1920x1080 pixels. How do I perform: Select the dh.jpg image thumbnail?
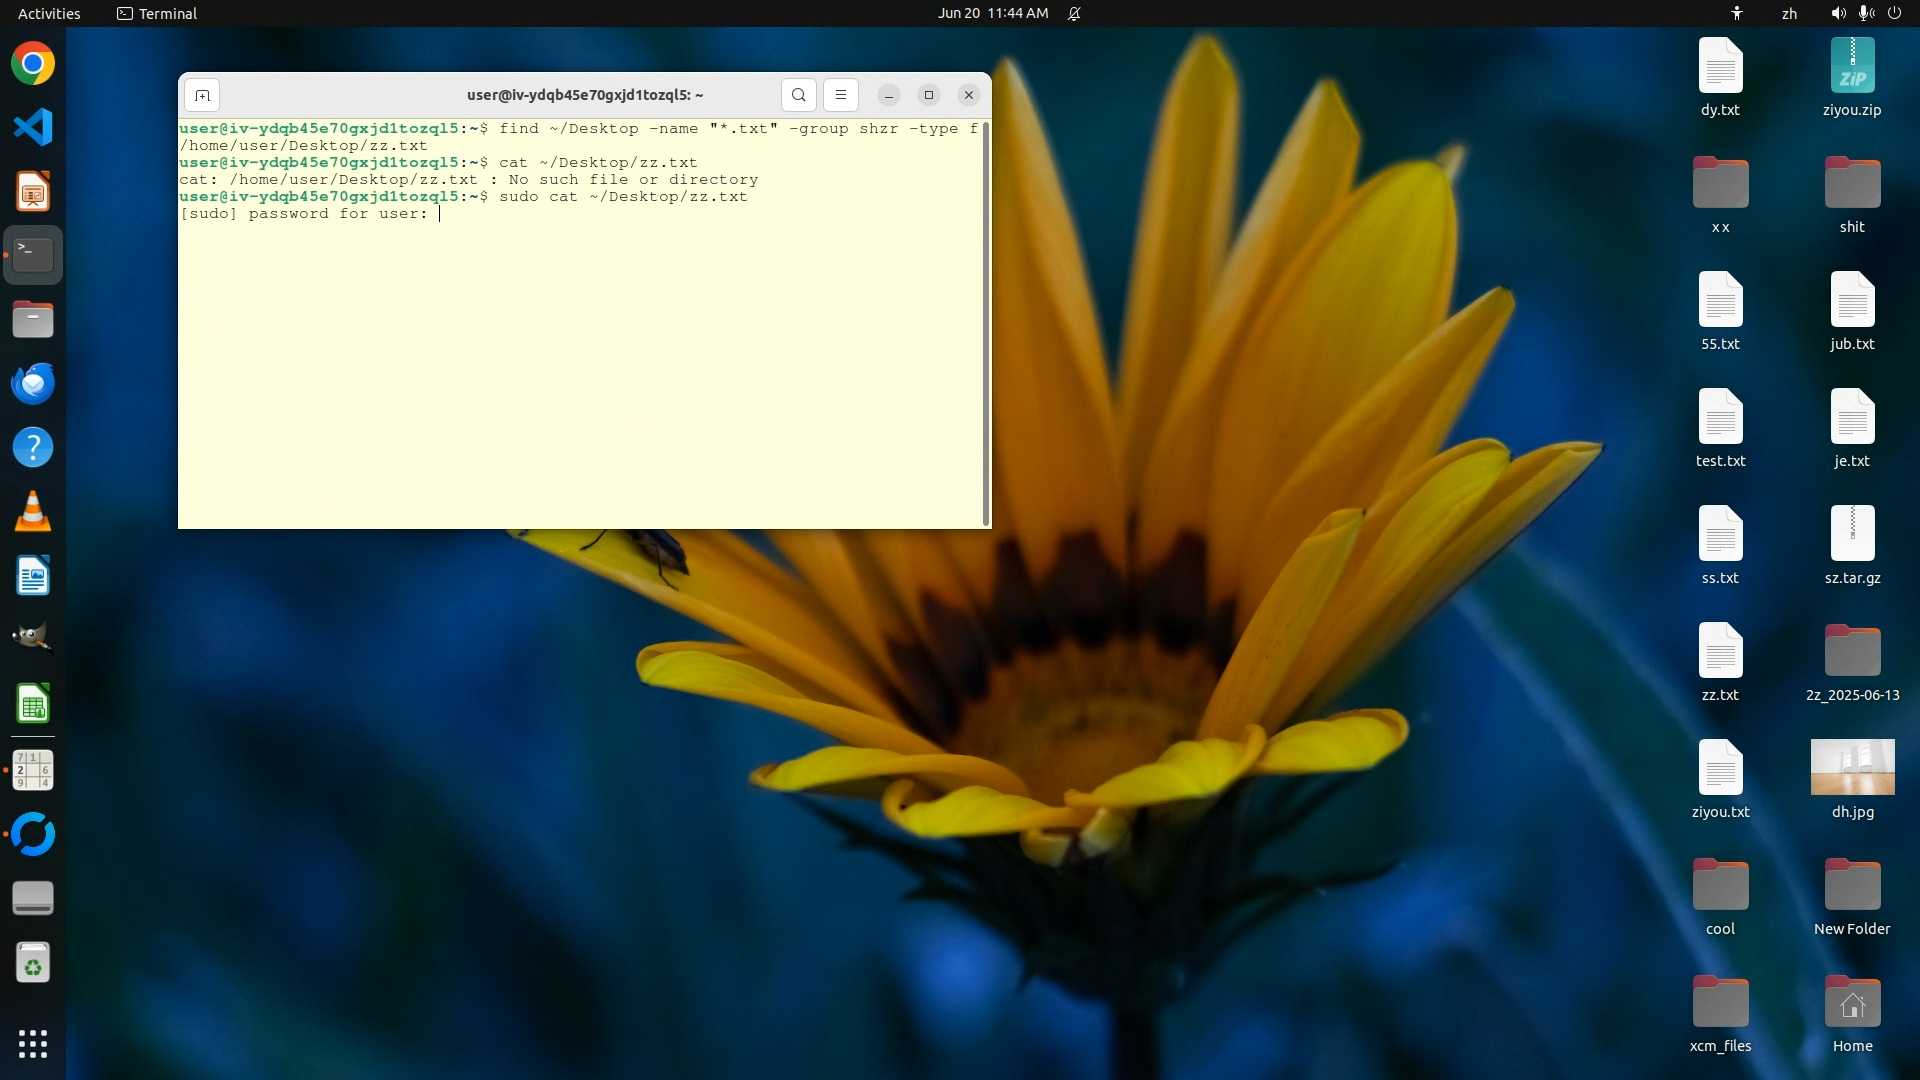tap(1852, 768)
